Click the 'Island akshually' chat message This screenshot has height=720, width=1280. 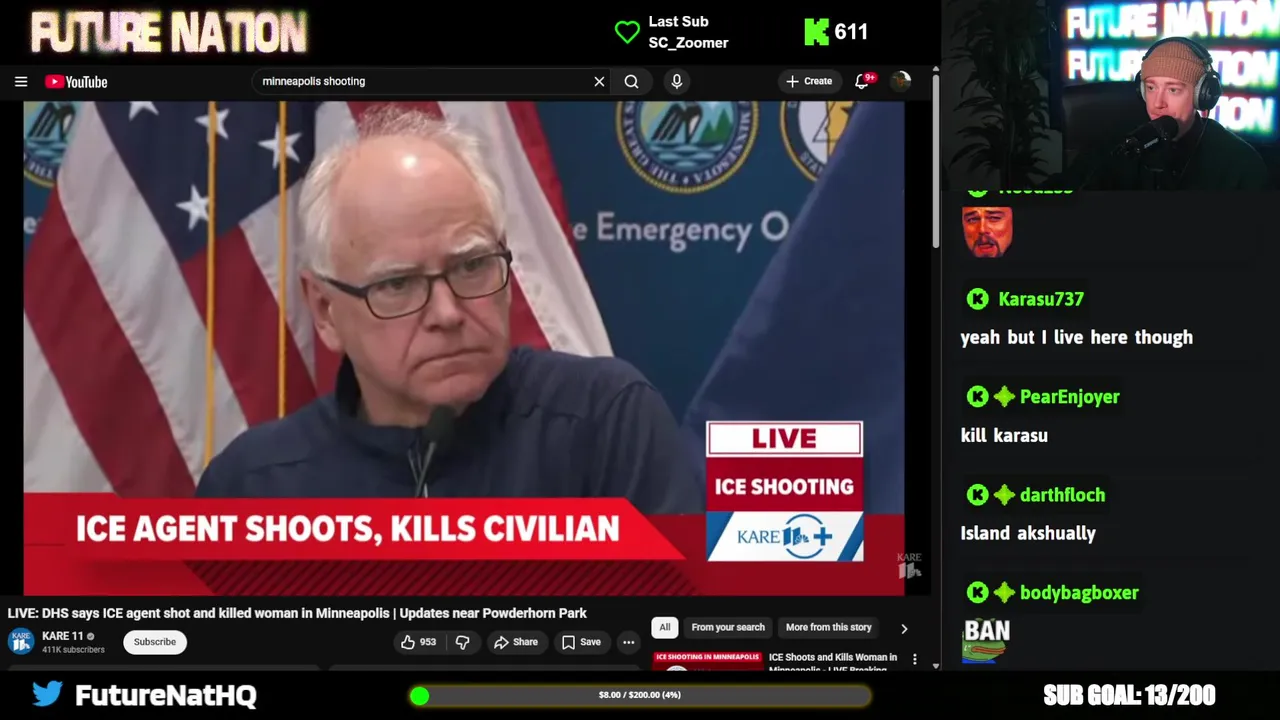pyautogui.click(x=1028, y=534)
